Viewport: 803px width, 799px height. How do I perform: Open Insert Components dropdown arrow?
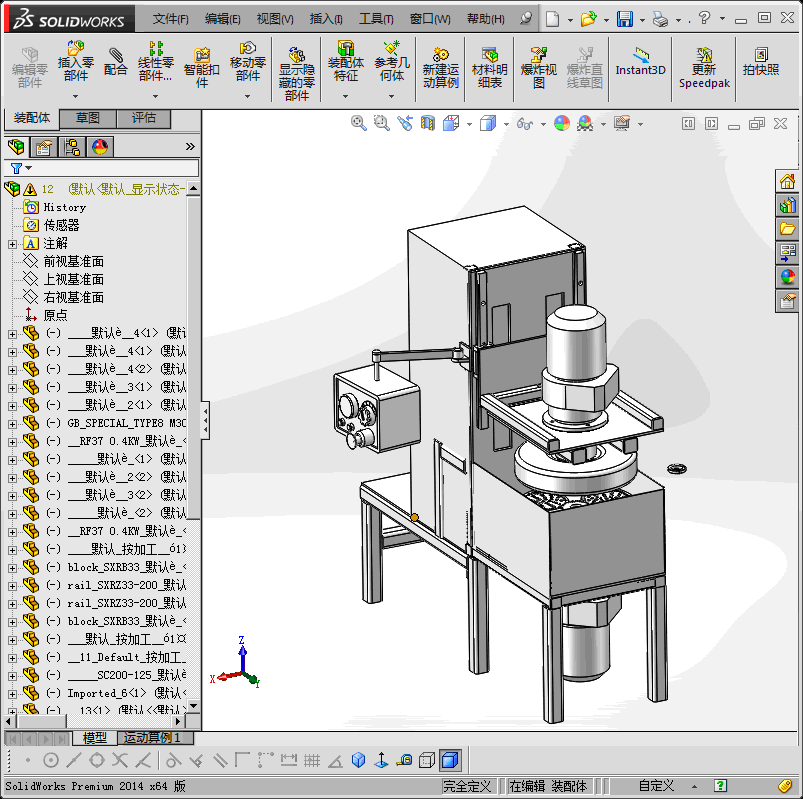[x=75, y=96]
